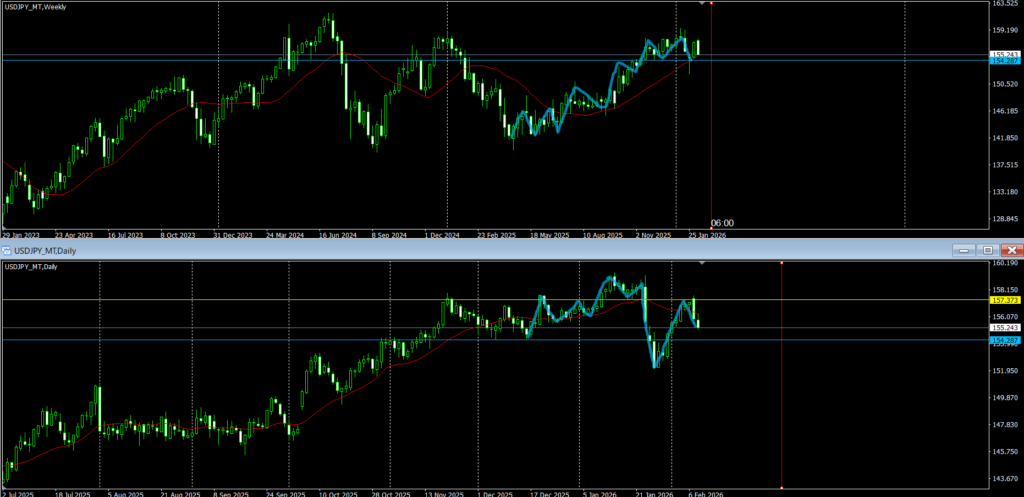Click the 163.525 price on Weekly scale

1005,4
